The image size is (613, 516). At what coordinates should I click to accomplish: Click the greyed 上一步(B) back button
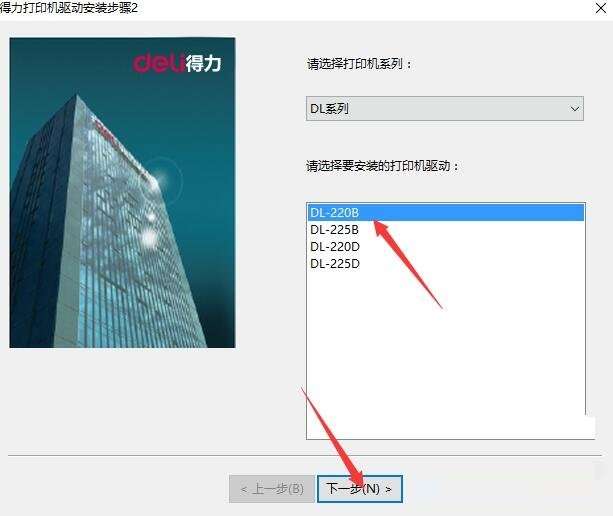point(272,489)
